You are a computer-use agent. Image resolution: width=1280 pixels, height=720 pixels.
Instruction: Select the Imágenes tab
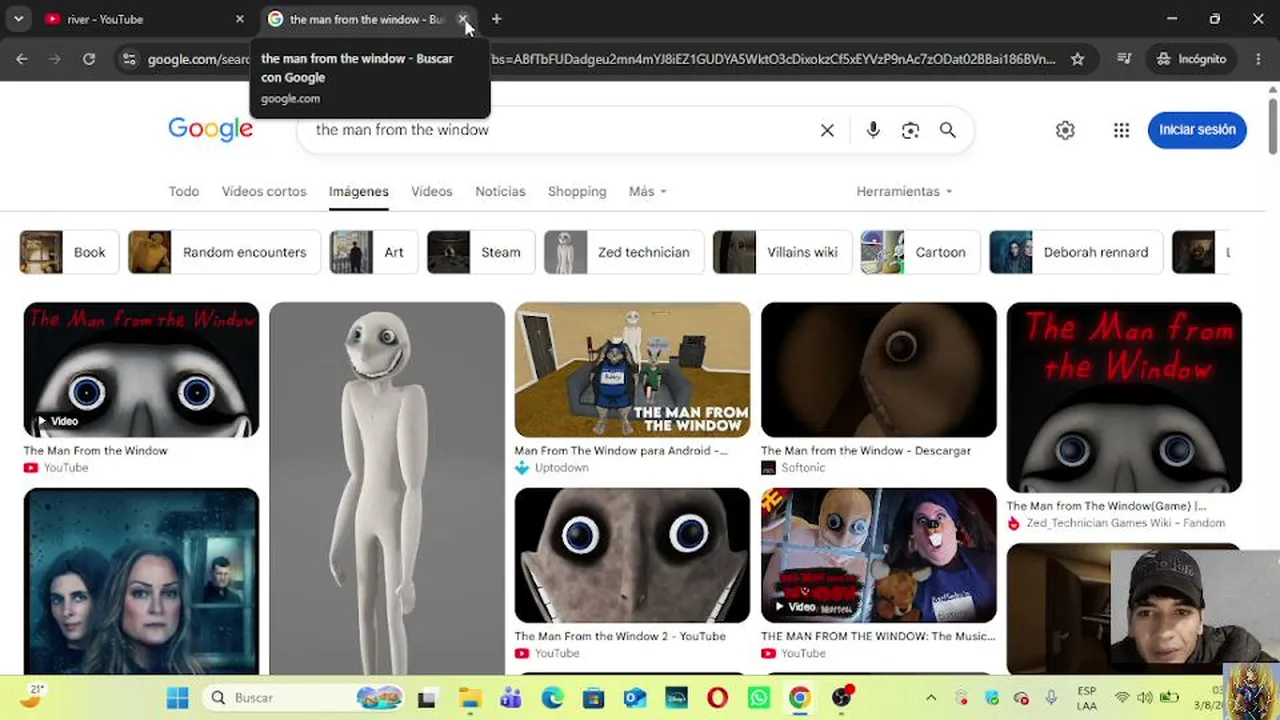(x=359, y=191)
